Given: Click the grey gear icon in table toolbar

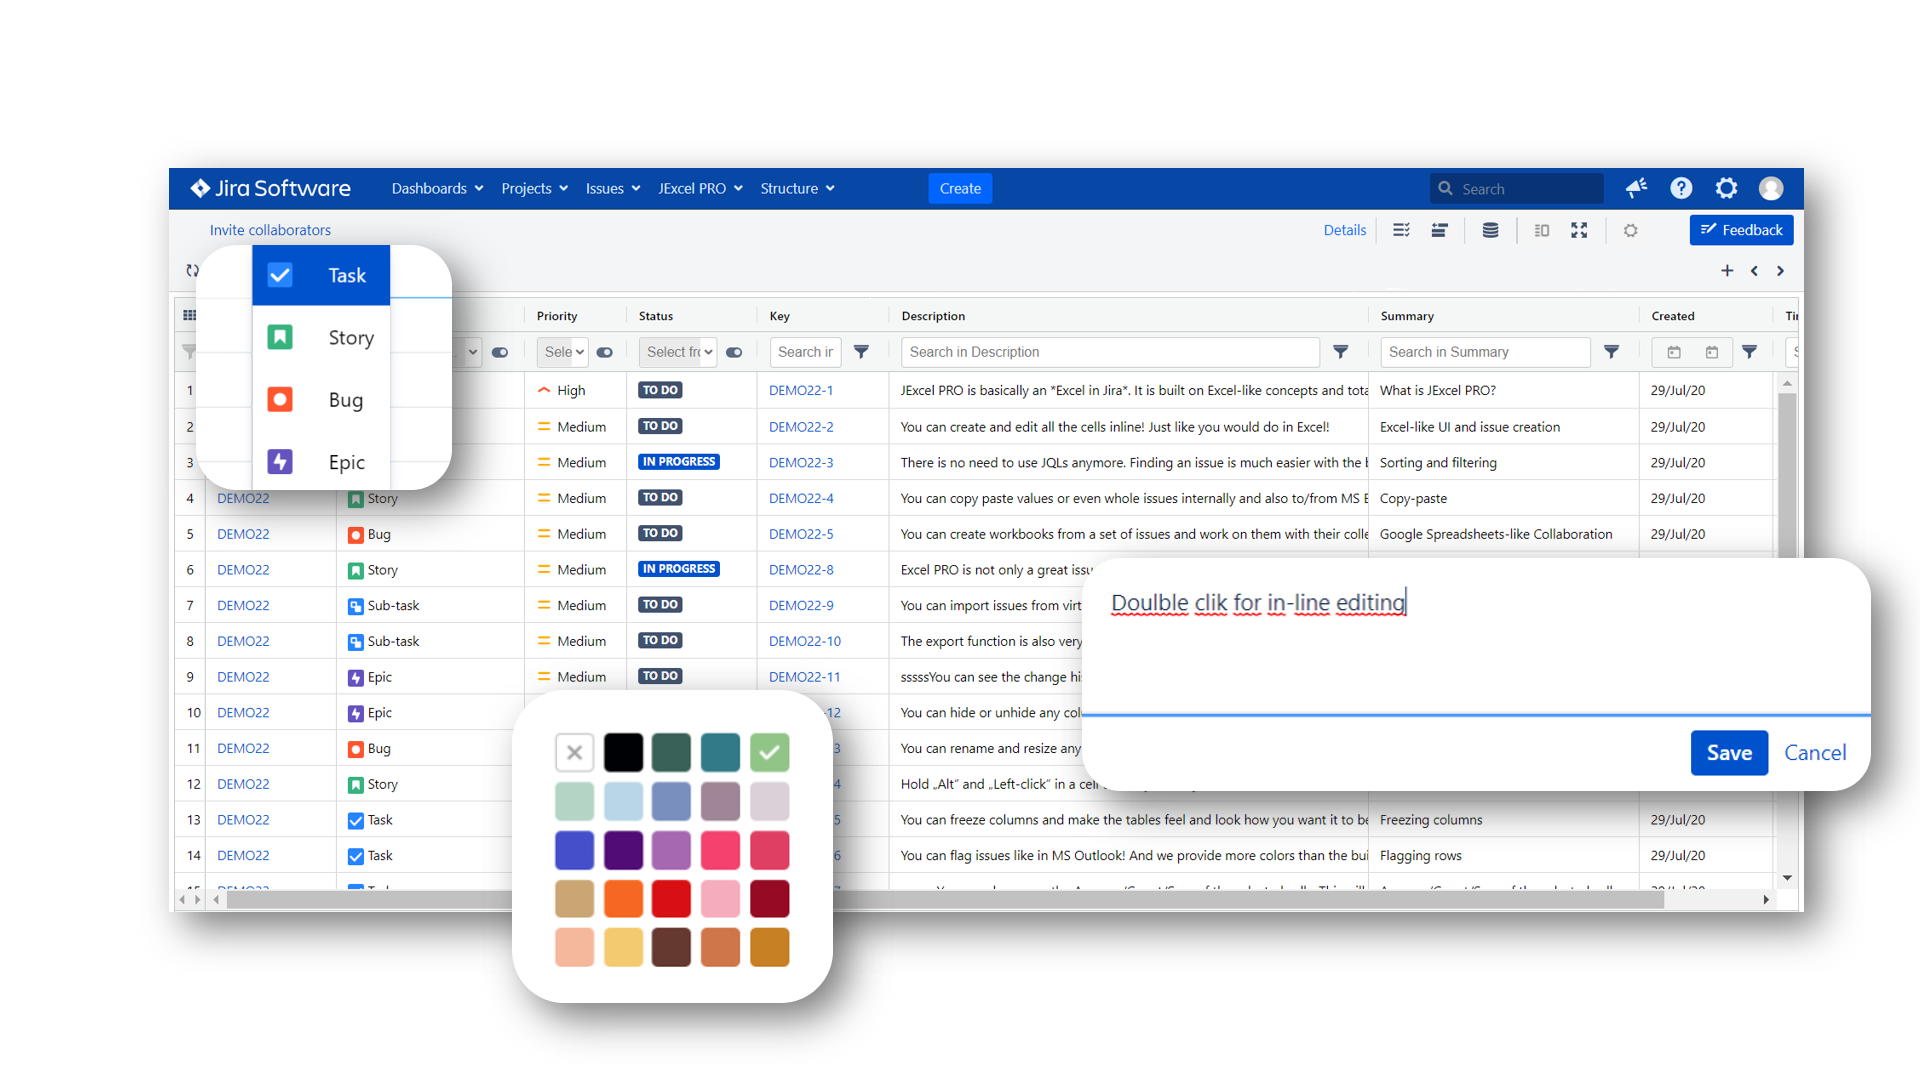Looking at the screenshot, I should pos(1630,230).
